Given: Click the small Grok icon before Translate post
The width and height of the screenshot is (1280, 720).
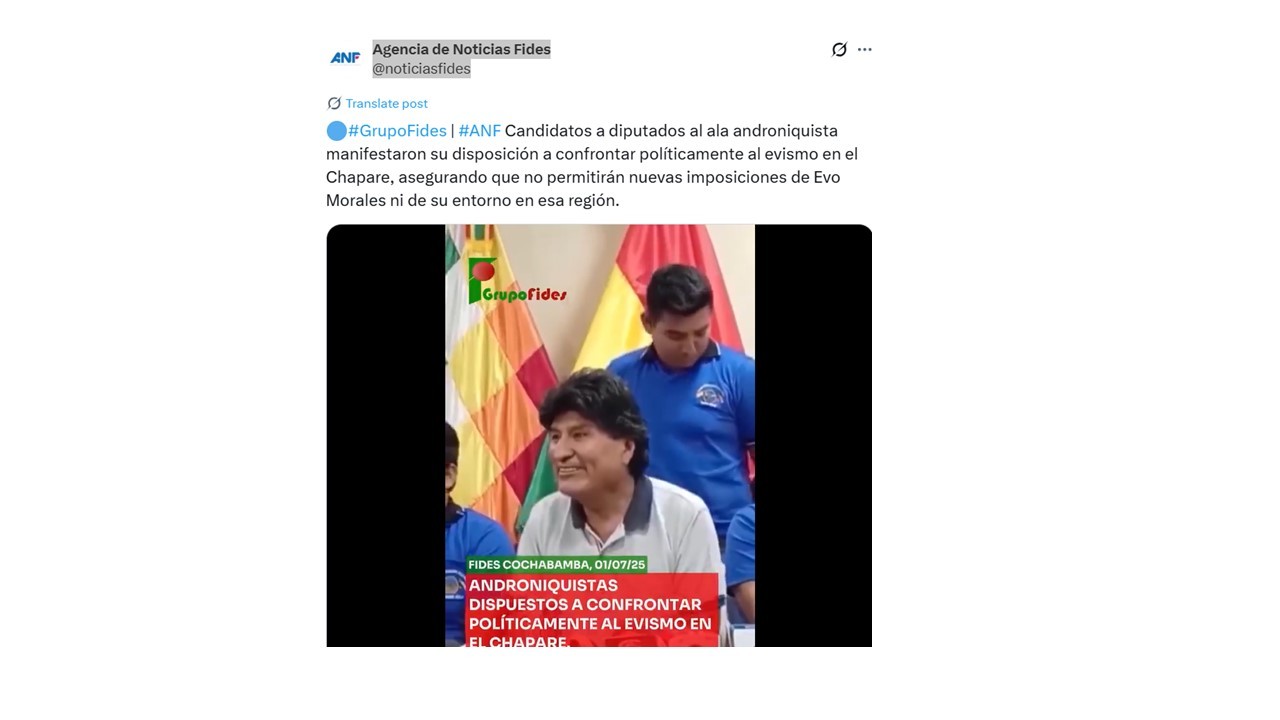Looking at the screenshot, I should coord(334,103).
